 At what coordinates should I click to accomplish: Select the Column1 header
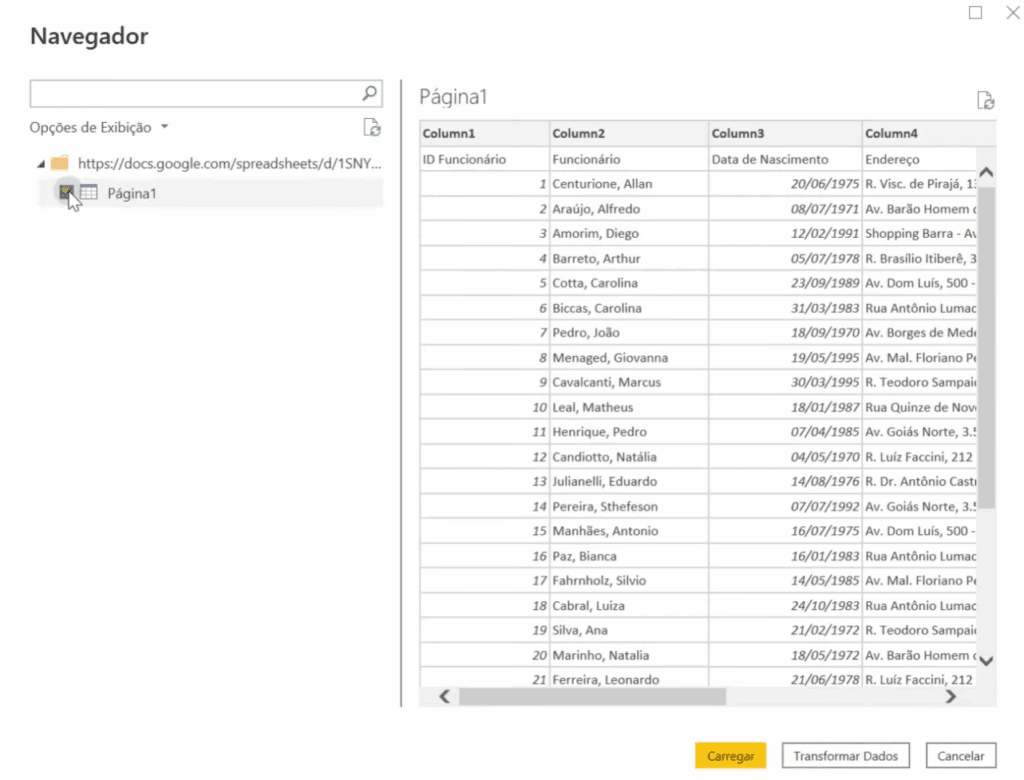(485, 133)
